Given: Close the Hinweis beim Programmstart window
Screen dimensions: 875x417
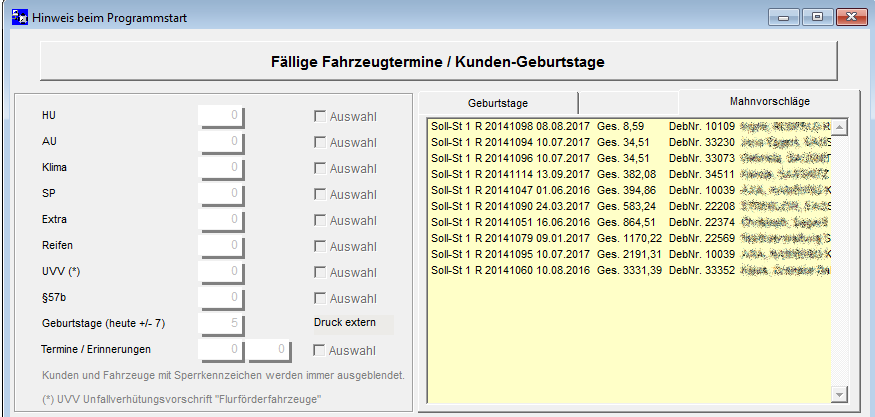Looking at the screenshot, I should pyautogui.click(x=852, y=17).
